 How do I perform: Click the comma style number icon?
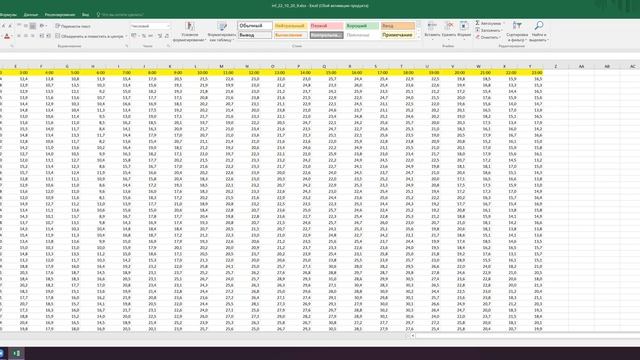pos(151,36)
